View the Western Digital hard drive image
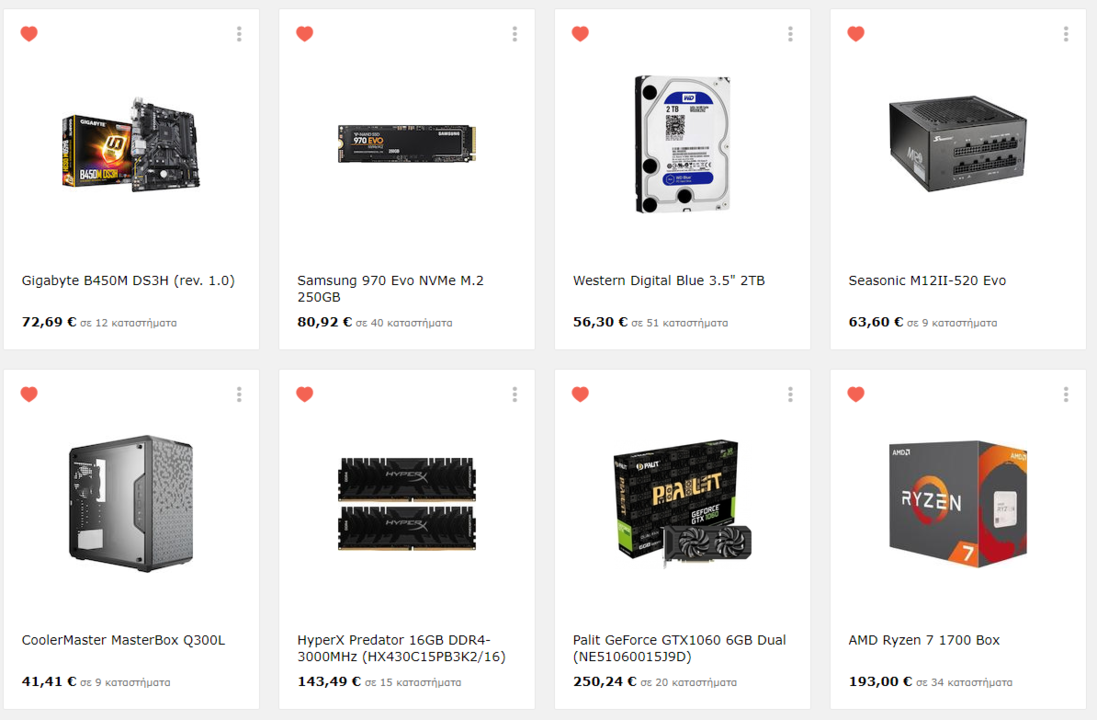This screenshot has width=1097, height=720. 682,143
